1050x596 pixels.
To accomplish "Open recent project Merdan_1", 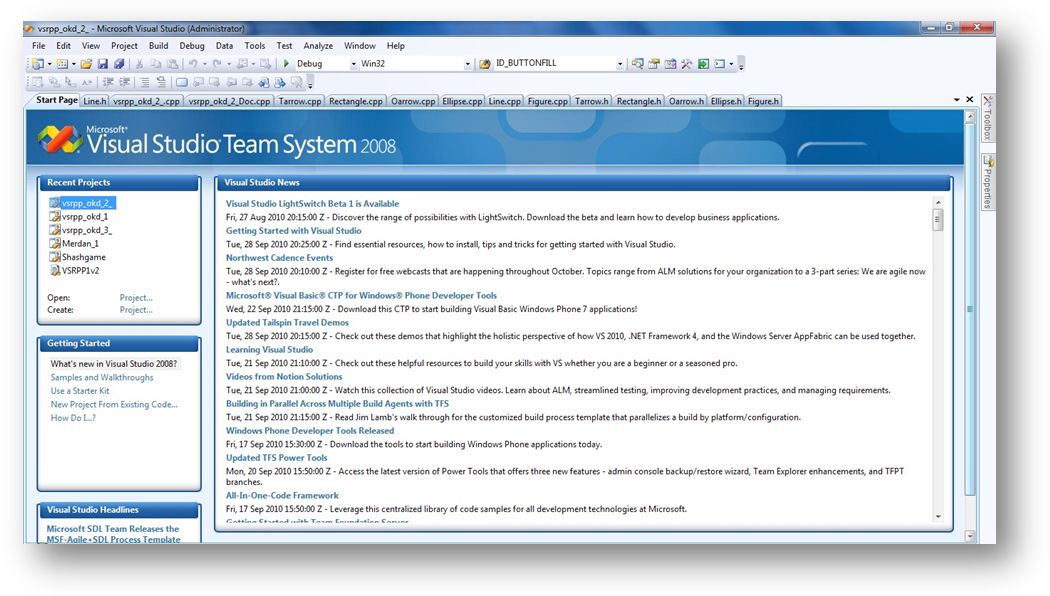I will tap(74, 244).
